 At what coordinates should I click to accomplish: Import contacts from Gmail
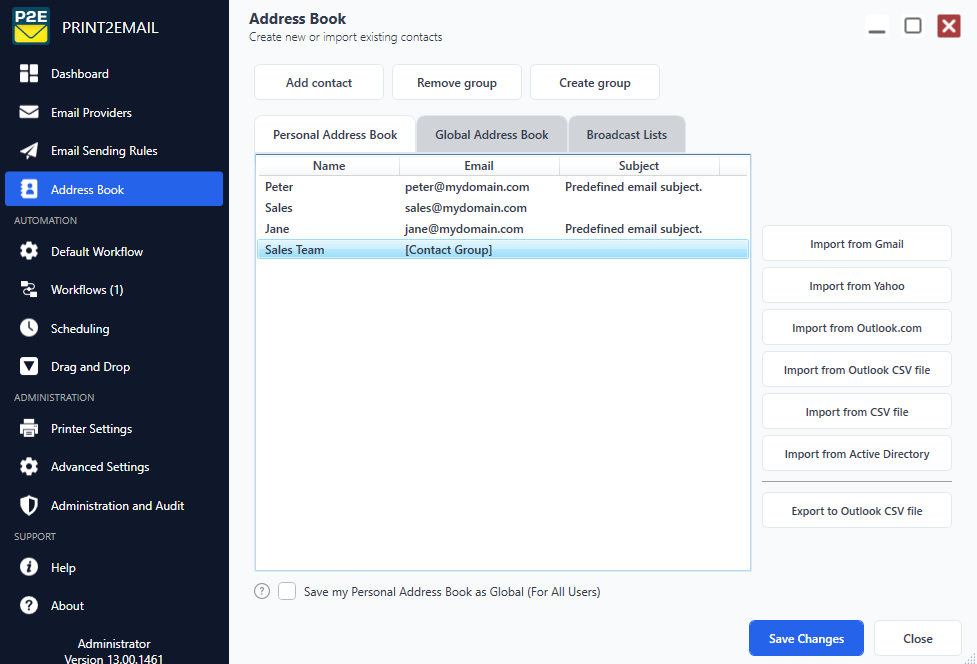[x=856, y=244]
